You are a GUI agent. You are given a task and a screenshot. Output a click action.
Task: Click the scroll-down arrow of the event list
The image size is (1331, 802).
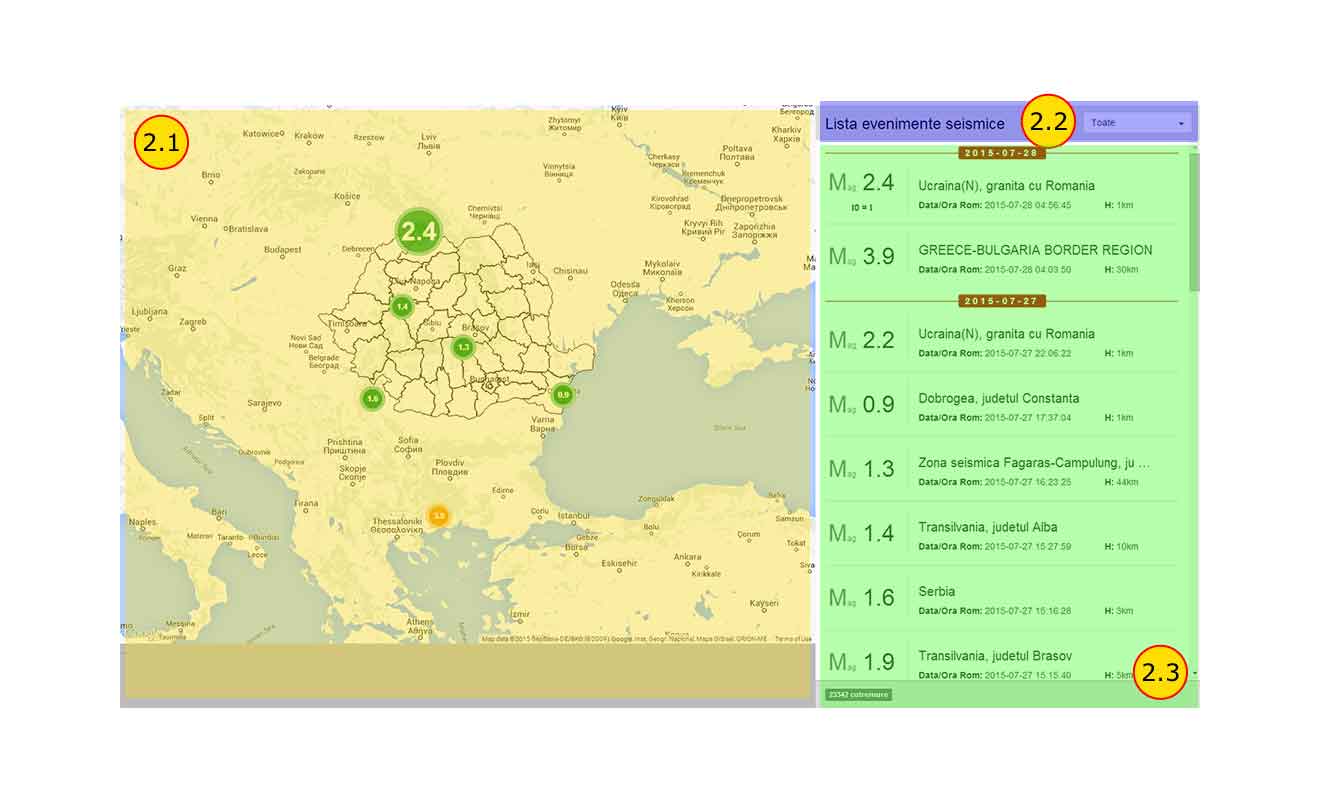[x=1194, y=674]
